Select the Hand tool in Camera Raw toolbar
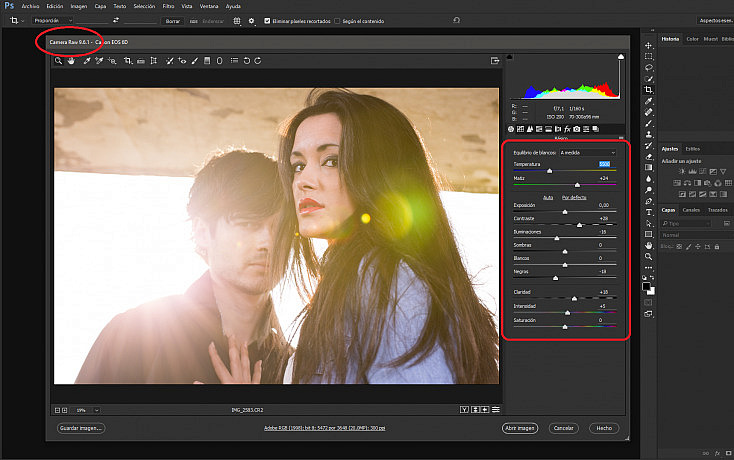 tap(71, 61)
